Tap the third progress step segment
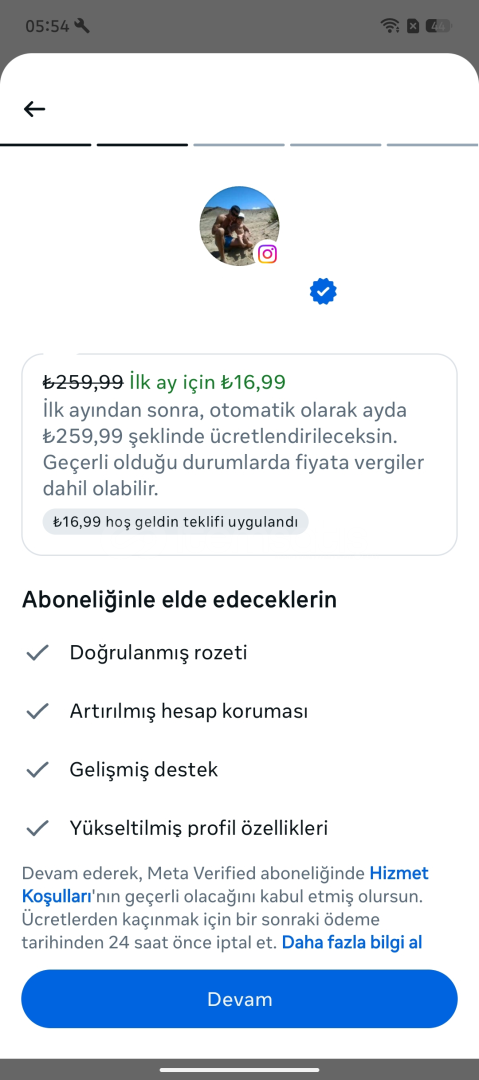 [x=239, y=145]
